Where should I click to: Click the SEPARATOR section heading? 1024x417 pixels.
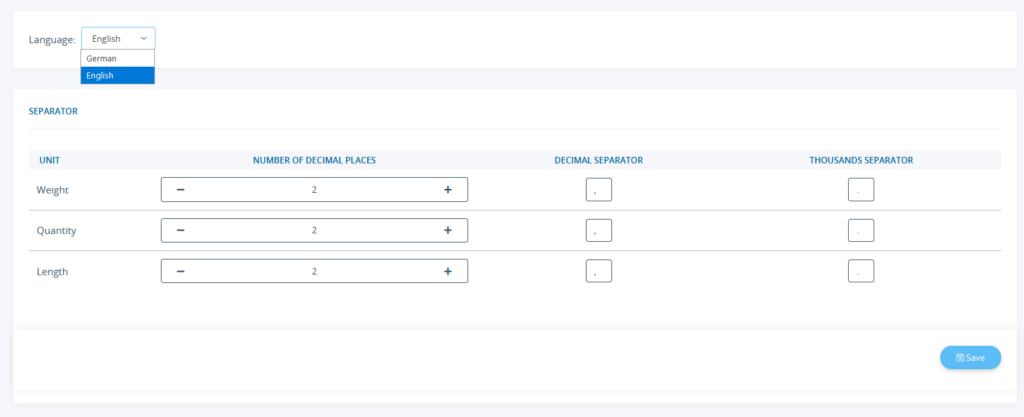pos(53,112)
